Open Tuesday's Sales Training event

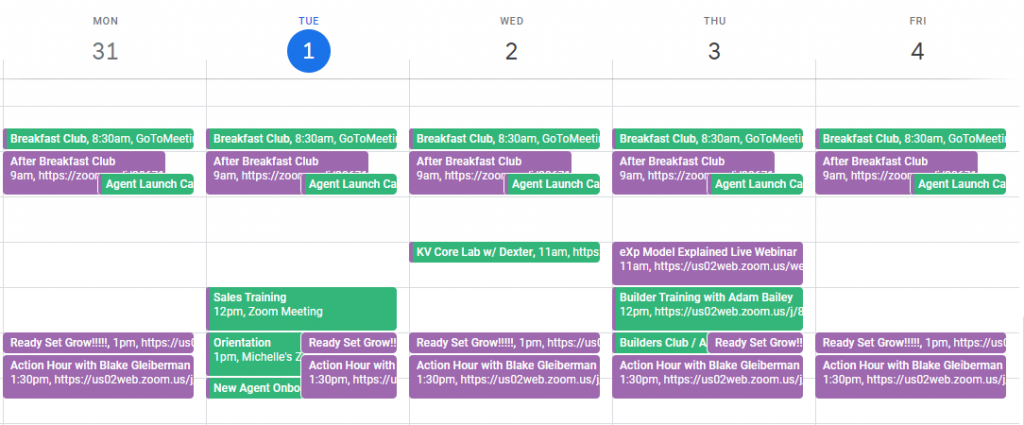301,308
